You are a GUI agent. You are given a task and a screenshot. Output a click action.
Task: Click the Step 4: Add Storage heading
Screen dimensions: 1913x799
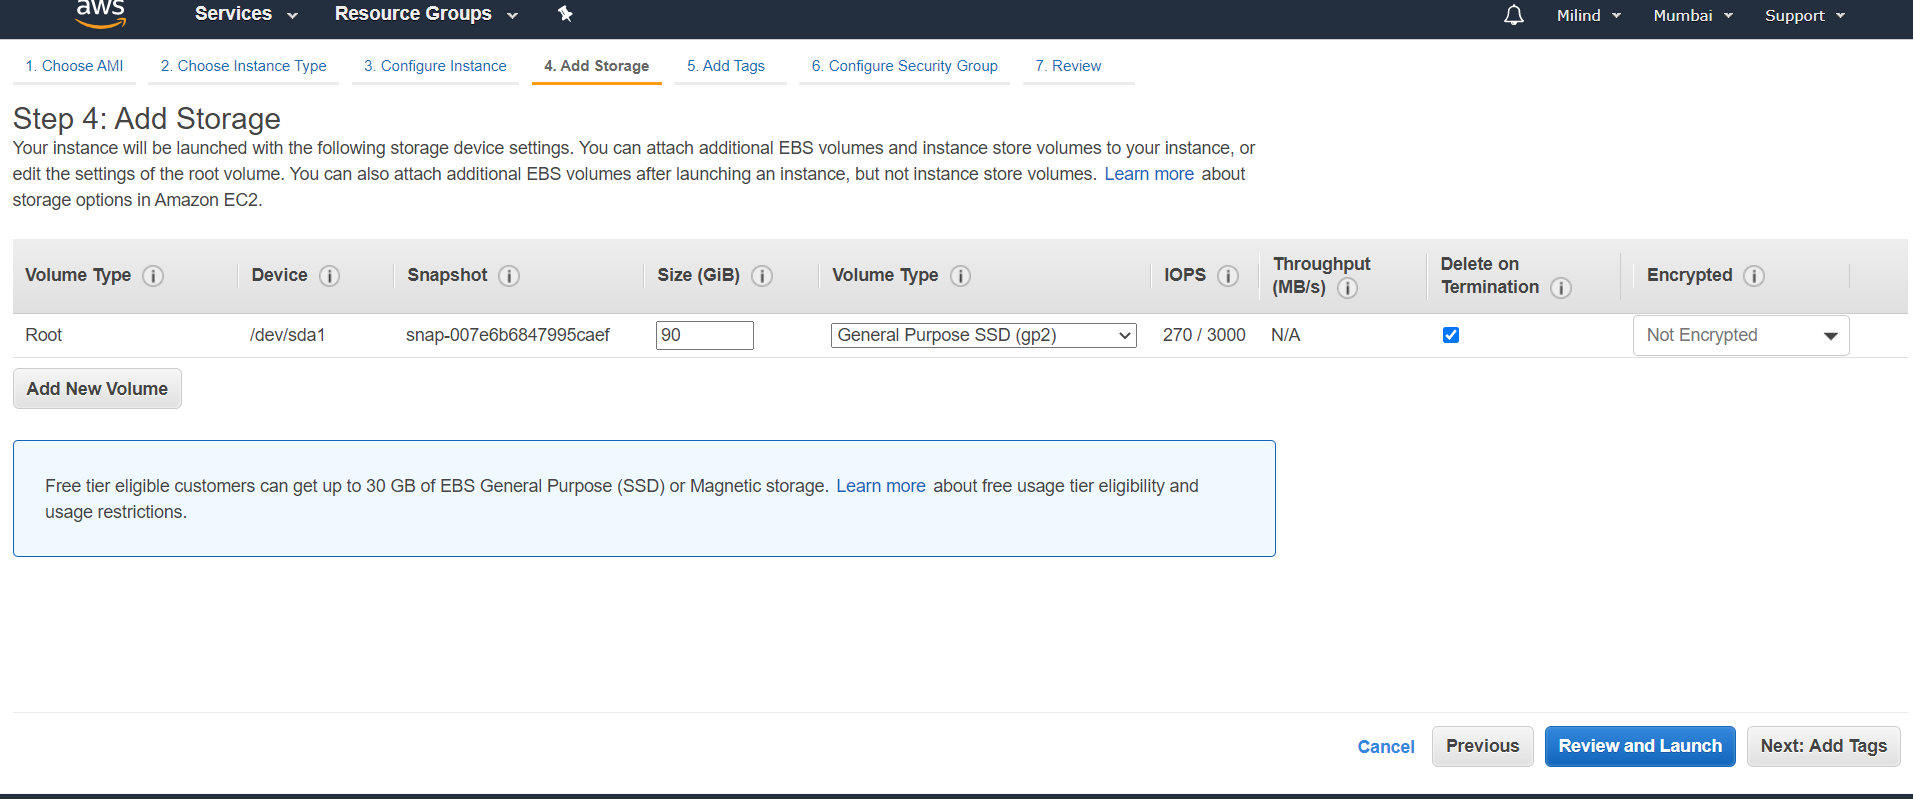(x=147, y=119)
